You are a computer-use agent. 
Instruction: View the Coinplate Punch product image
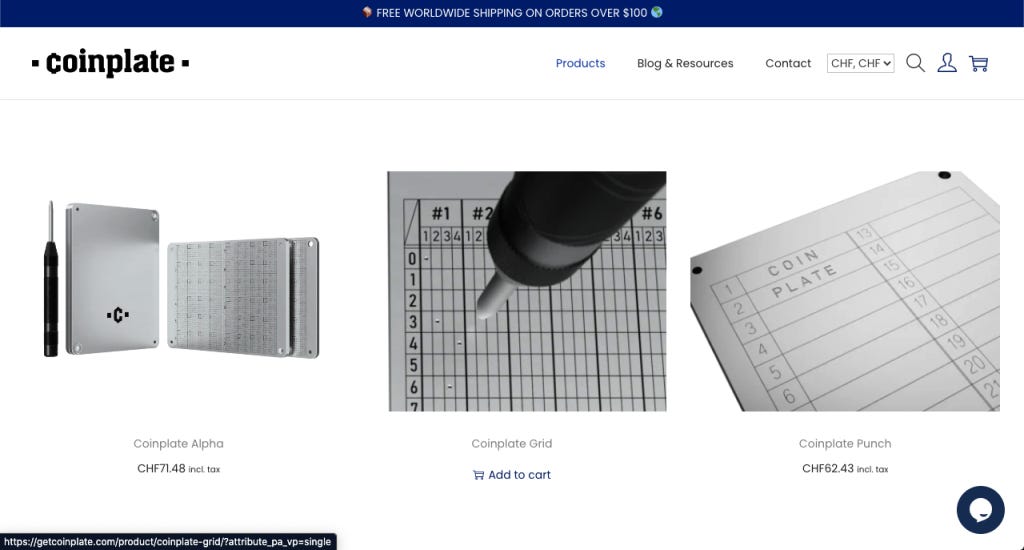click(844, 291)
